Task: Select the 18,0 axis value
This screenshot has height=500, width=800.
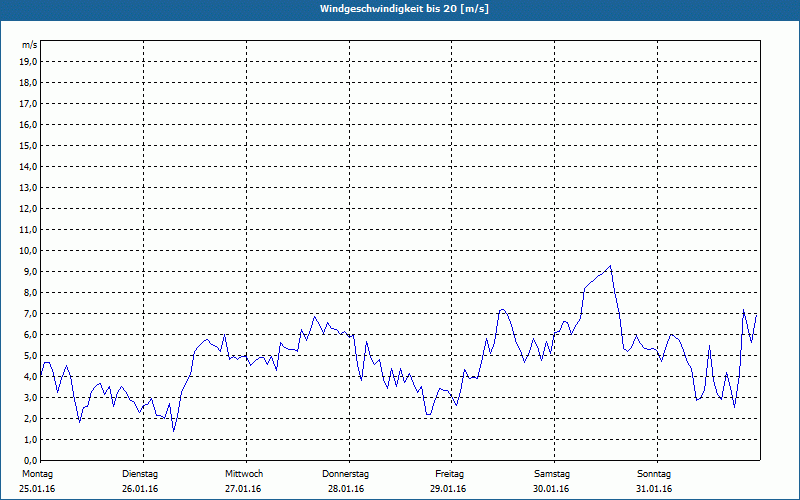Action: 28,83
